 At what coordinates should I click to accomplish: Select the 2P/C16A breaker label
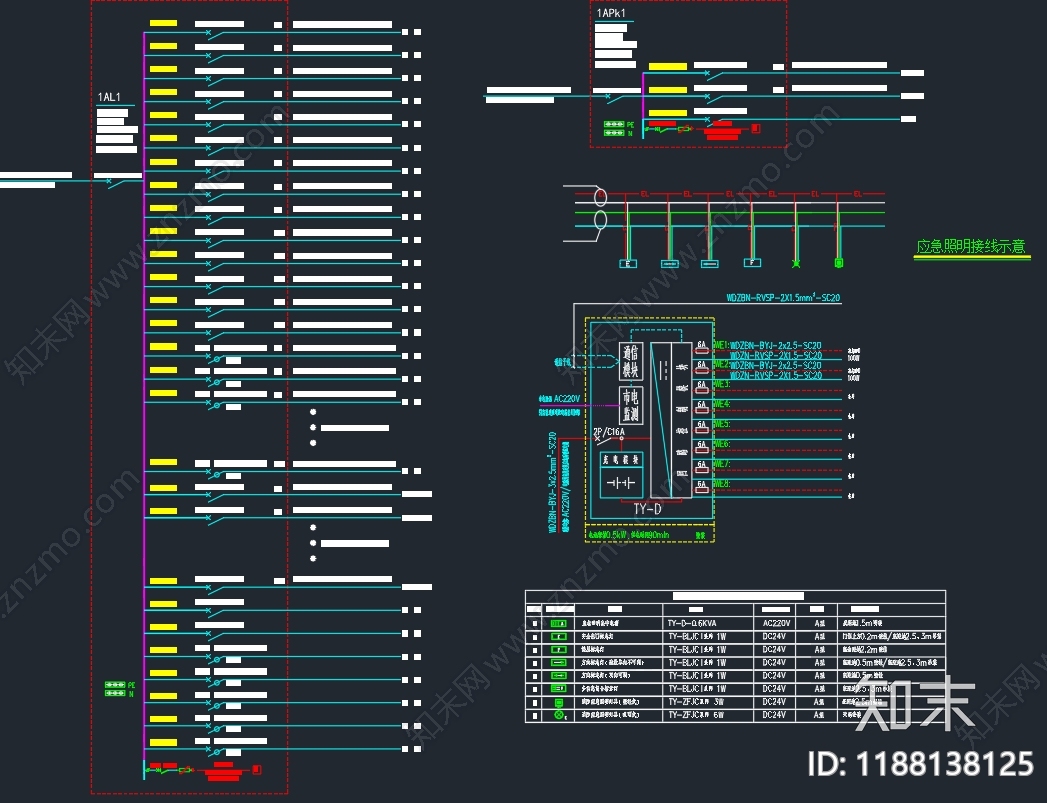(x=609, y=432)
